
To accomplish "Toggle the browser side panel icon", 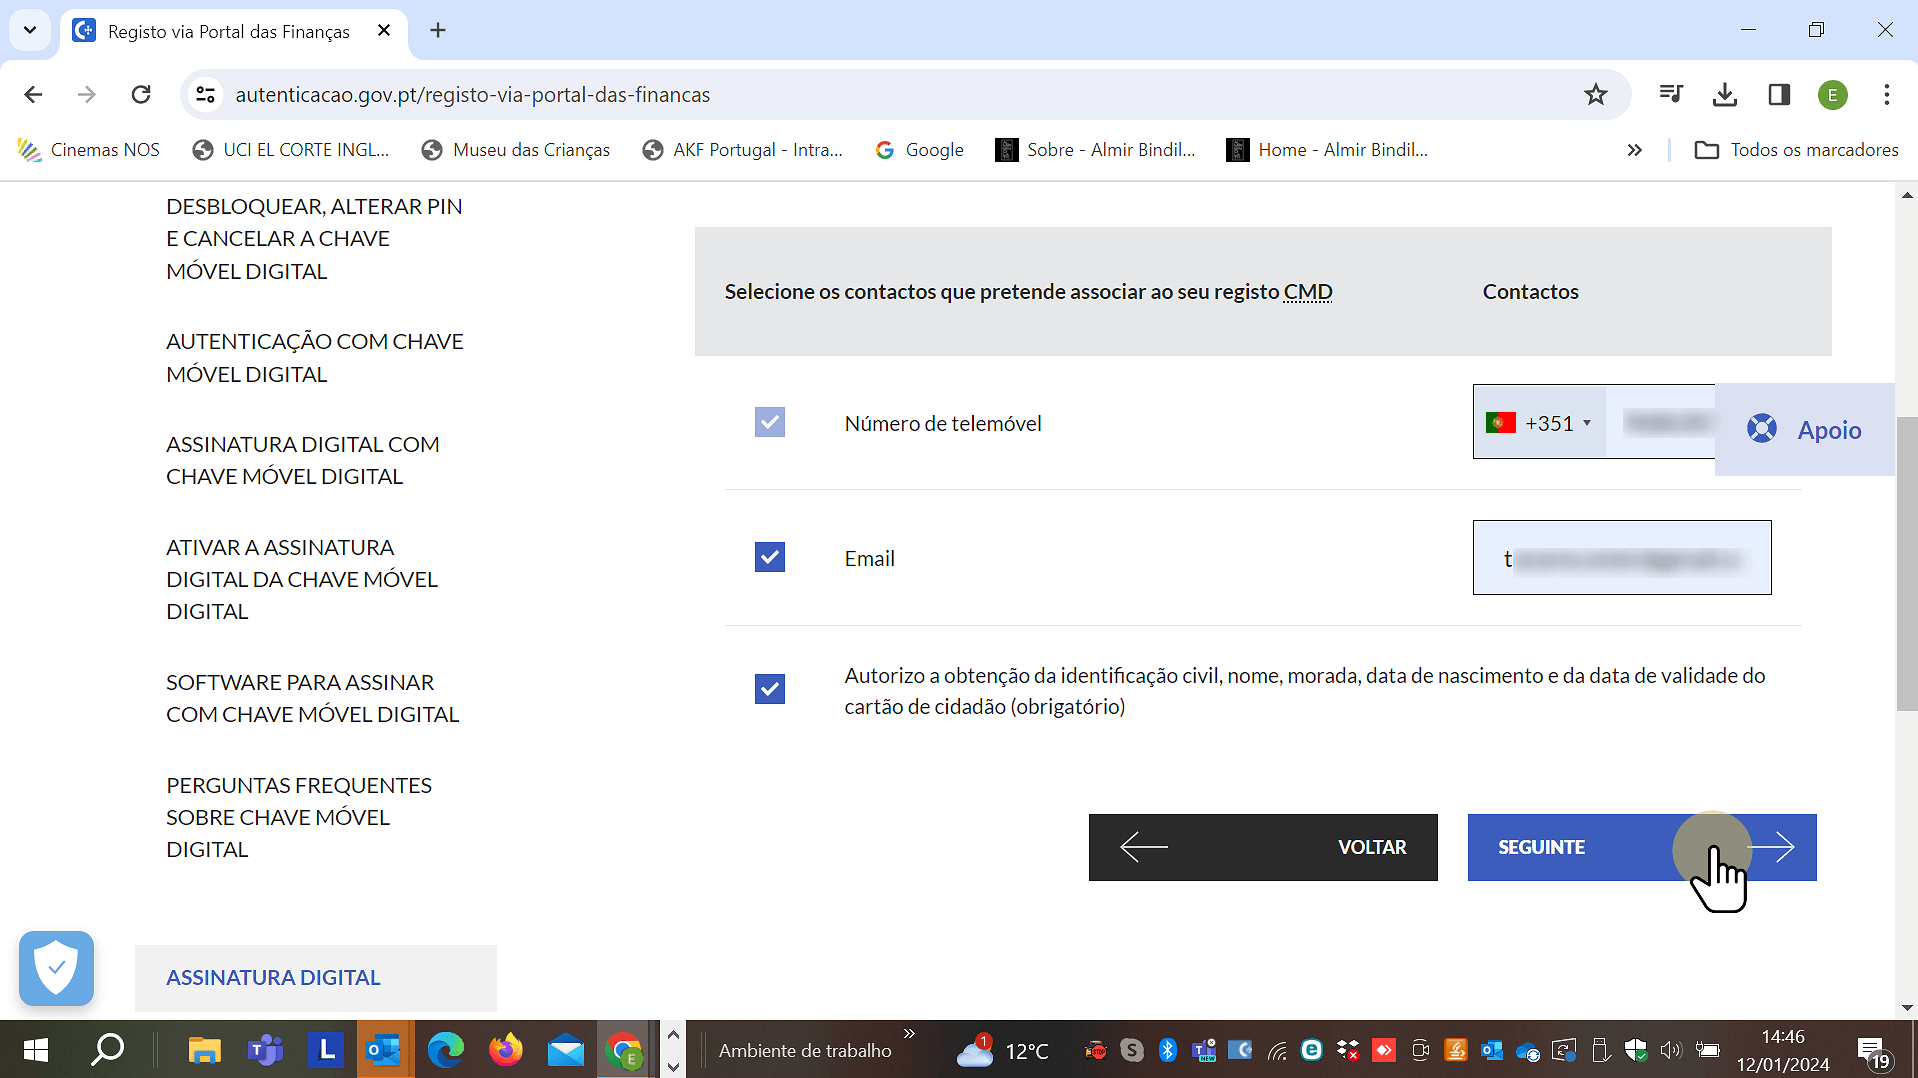I will coord(1779,94).
